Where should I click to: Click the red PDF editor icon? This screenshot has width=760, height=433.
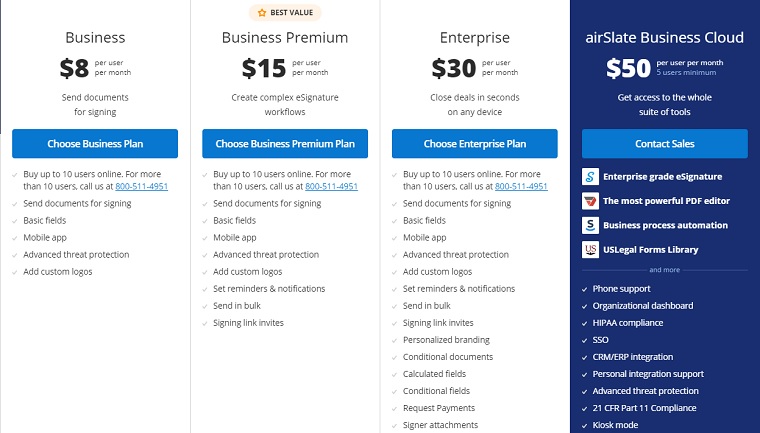point(590,201)
